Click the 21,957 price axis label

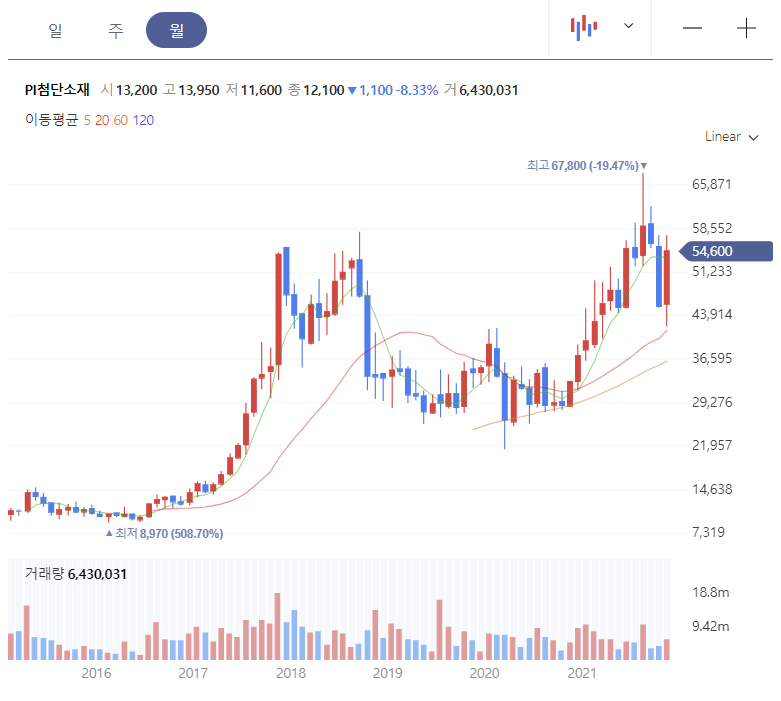click(x=712, y=445)
